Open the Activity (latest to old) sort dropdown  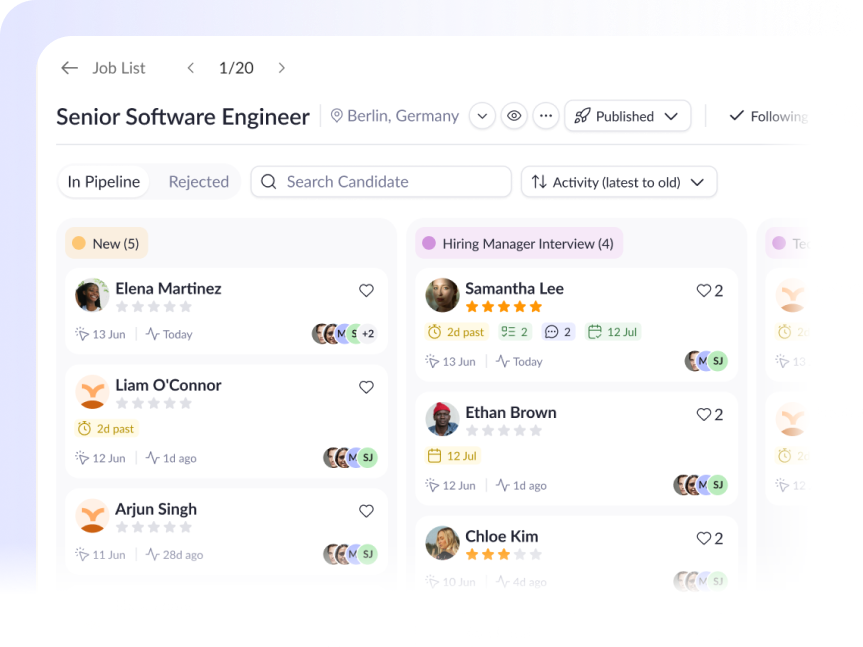[x=619, y=182]
